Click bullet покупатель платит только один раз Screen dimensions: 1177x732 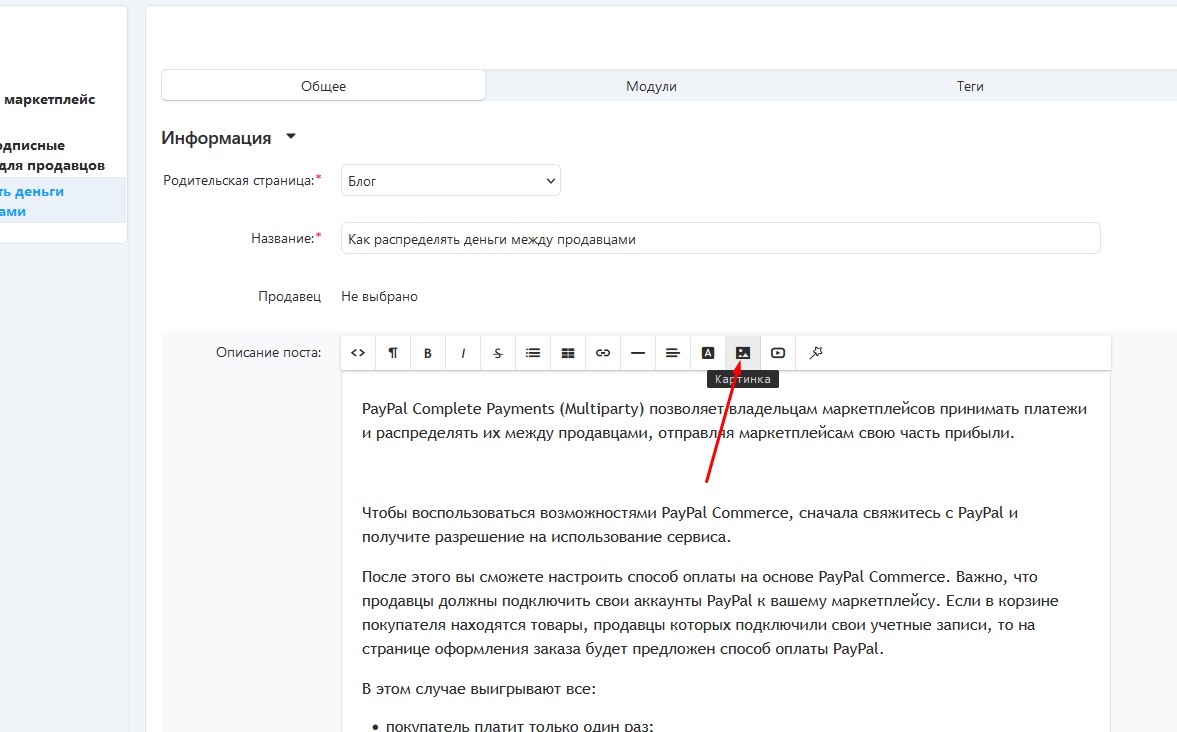click(x=519, y=725)
